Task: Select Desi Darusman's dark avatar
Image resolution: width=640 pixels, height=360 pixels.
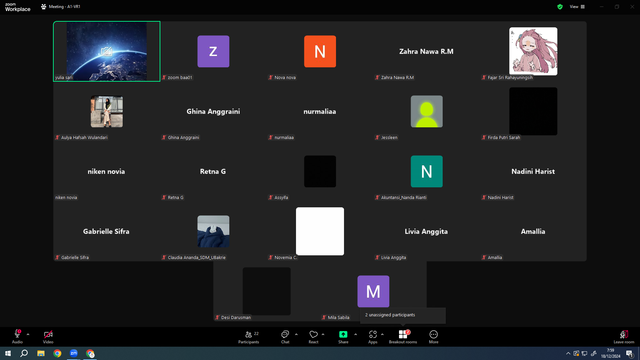Action: point(267,291)
